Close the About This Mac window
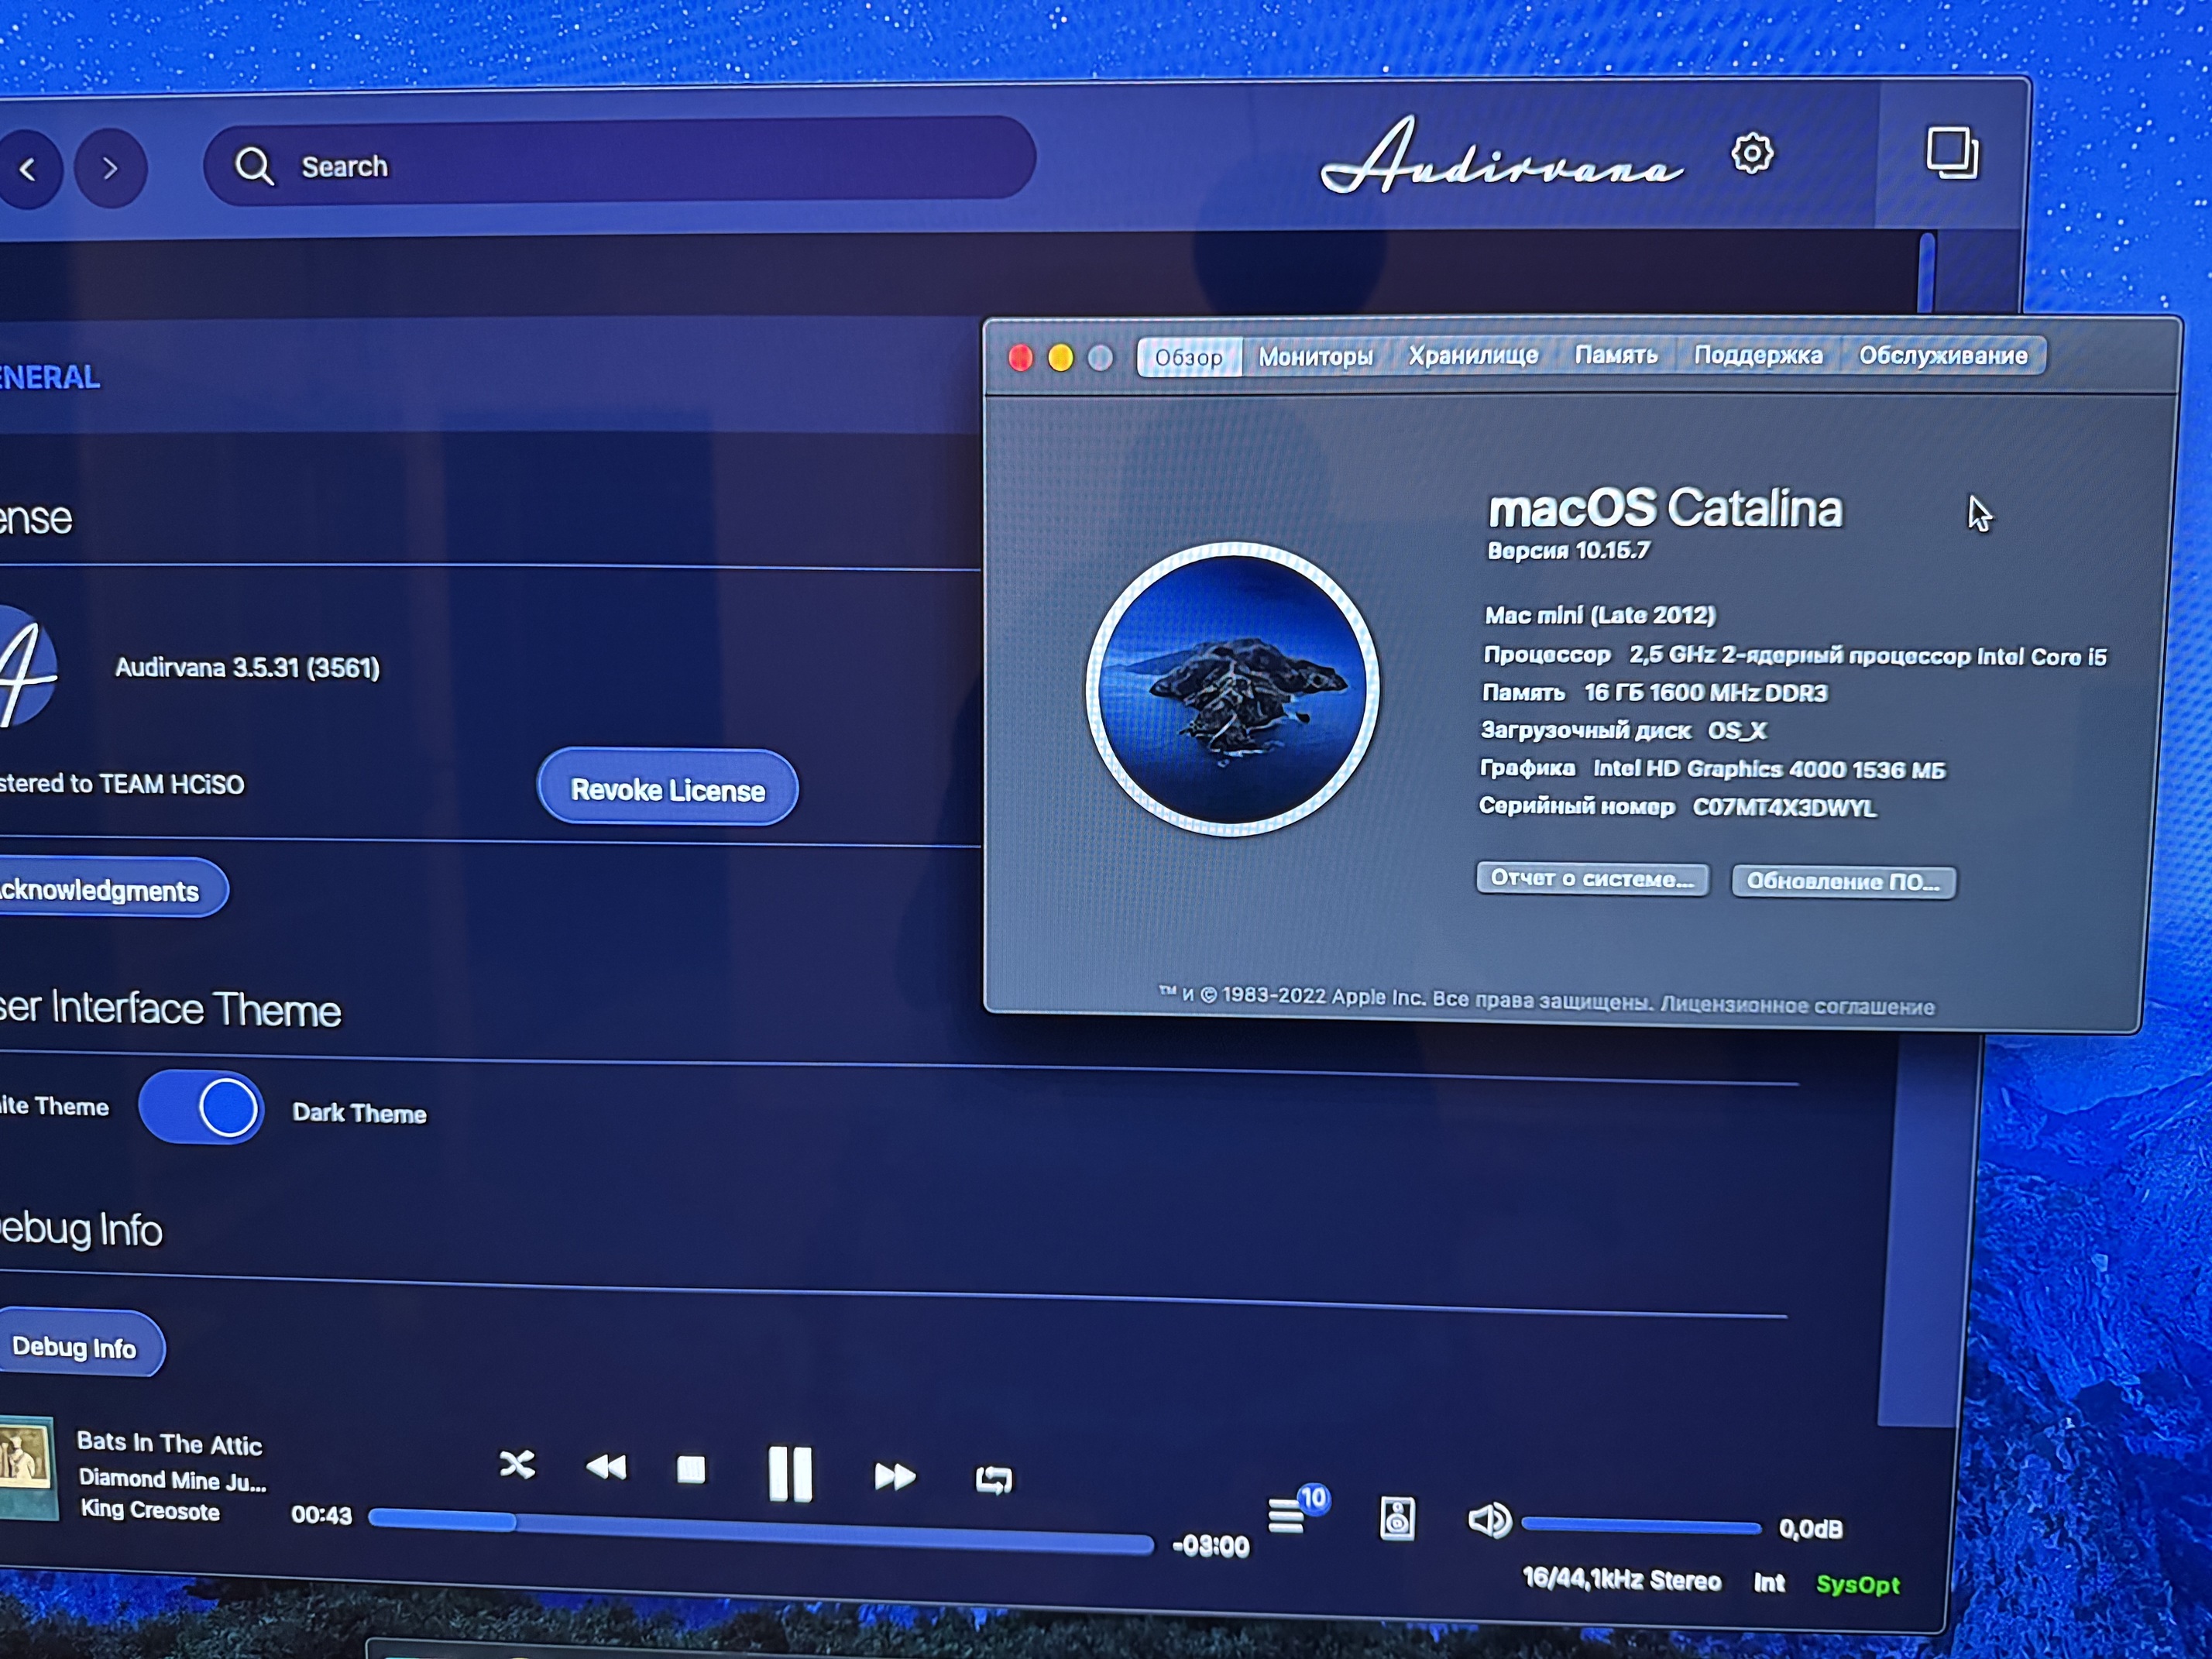 [1020, 358]
